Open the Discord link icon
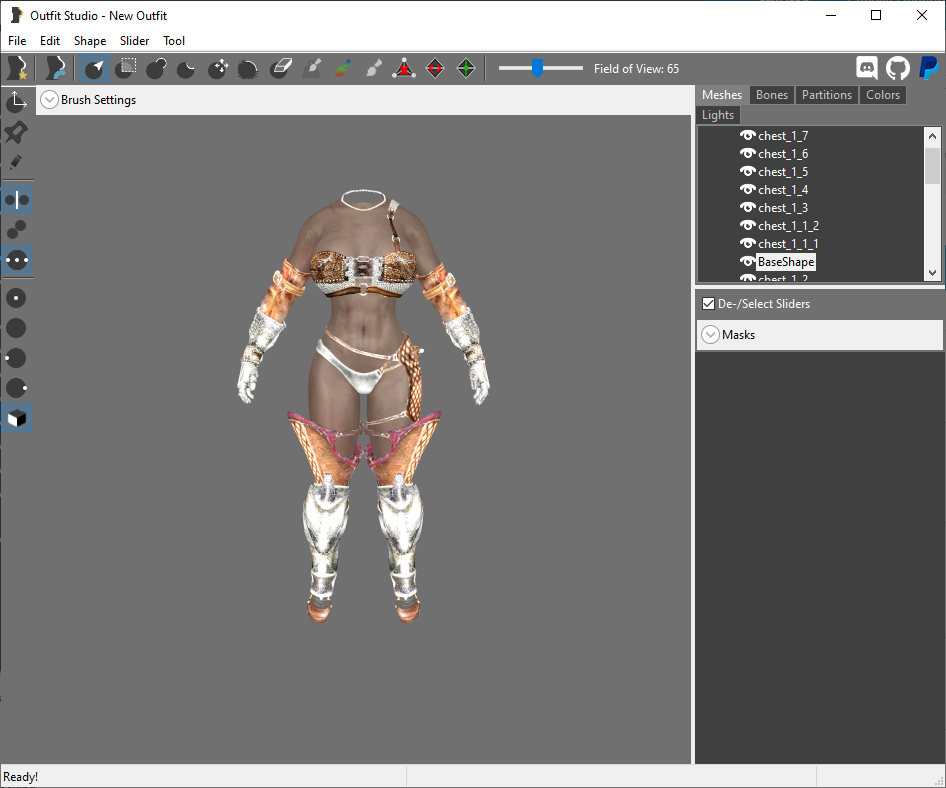946x788 pixels. tap(867, 68)
